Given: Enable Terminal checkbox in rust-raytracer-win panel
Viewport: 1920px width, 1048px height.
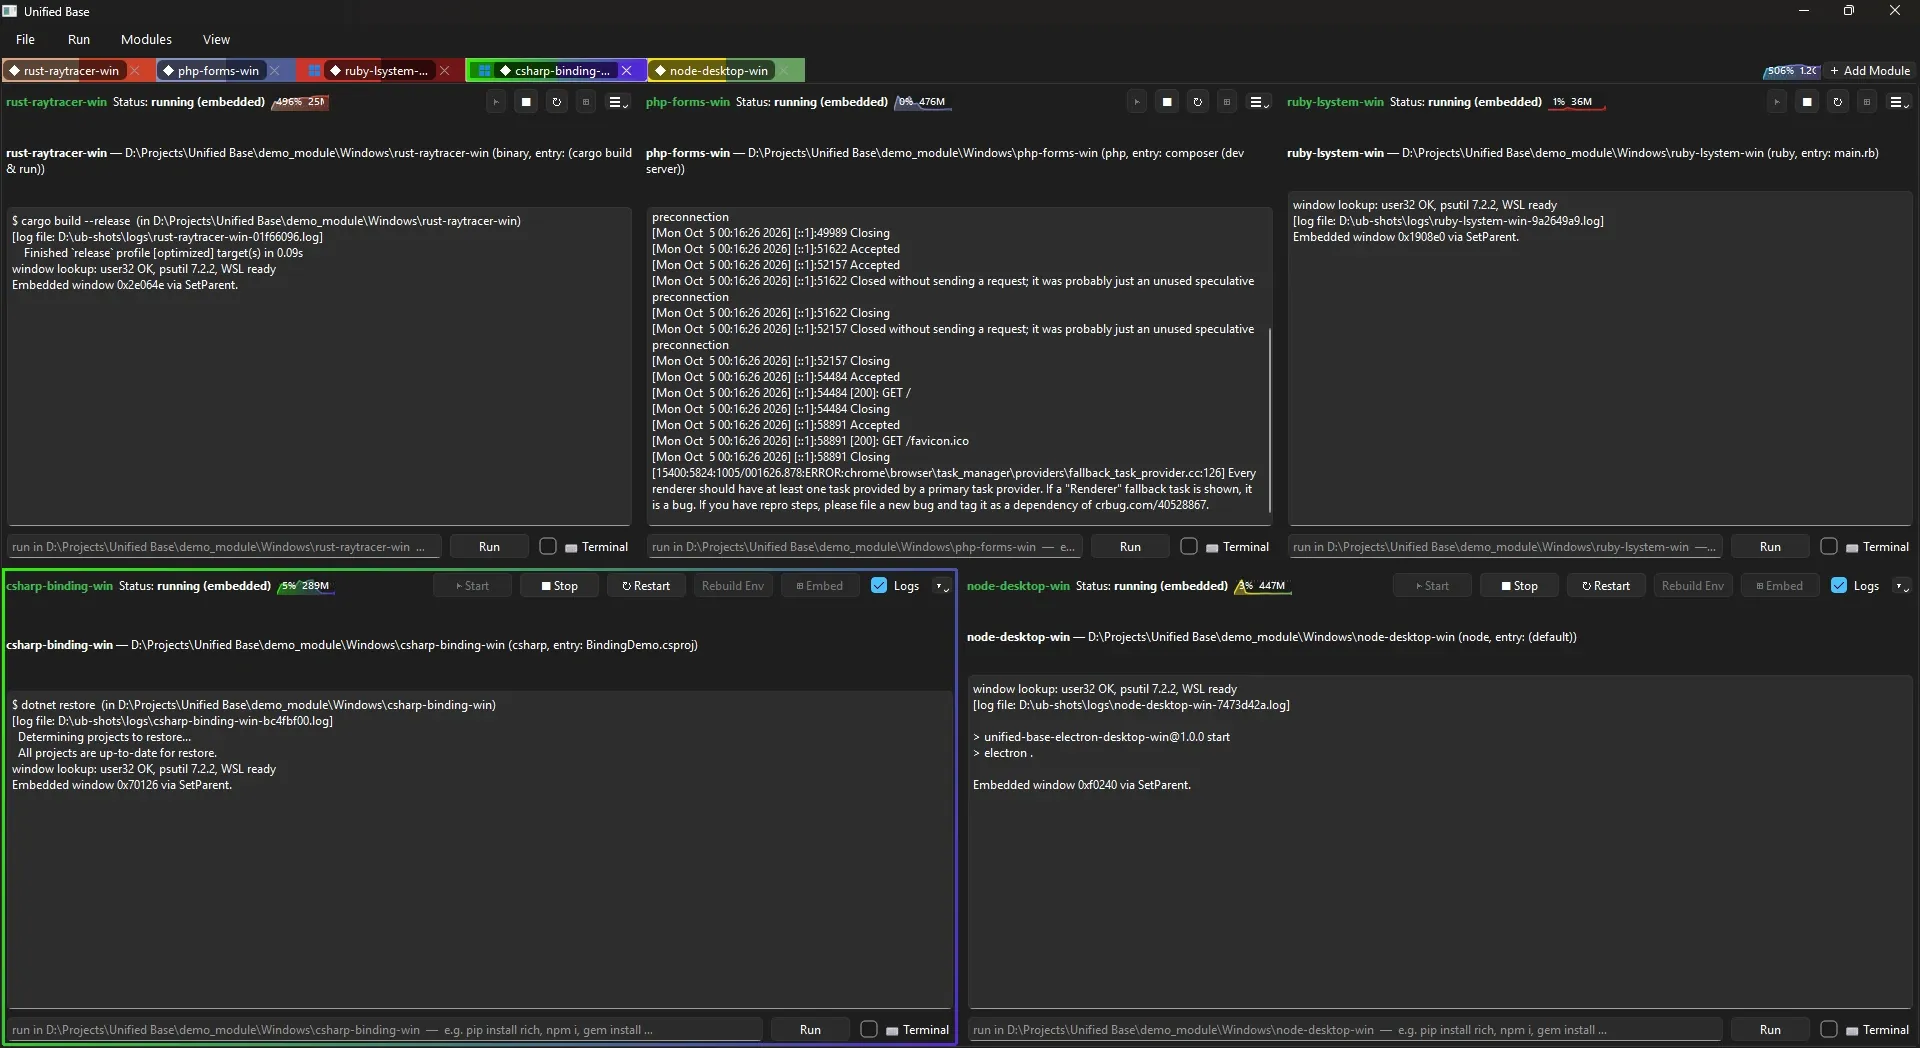Looking at the screenshot, I should (x=548, y=546).
